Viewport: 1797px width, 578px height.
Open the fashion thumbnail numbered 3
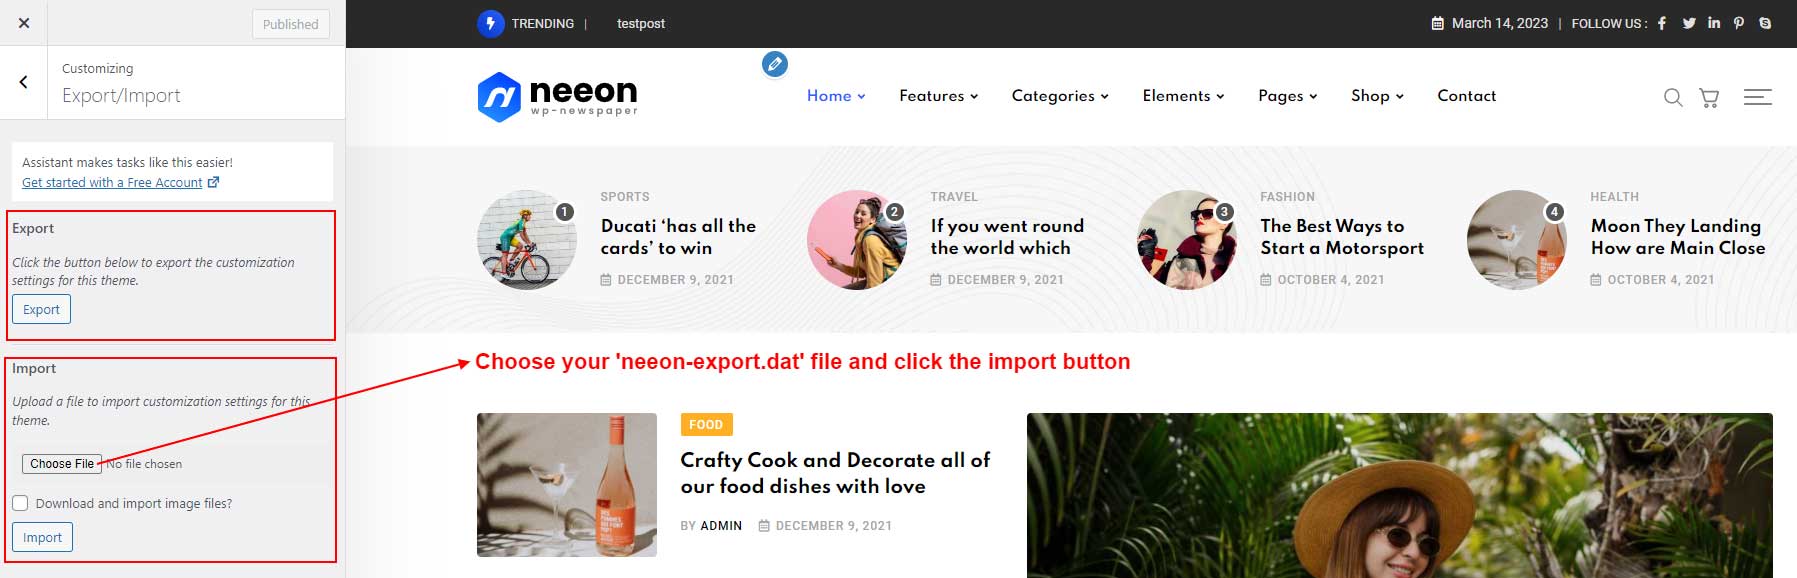coord(1187,240)
